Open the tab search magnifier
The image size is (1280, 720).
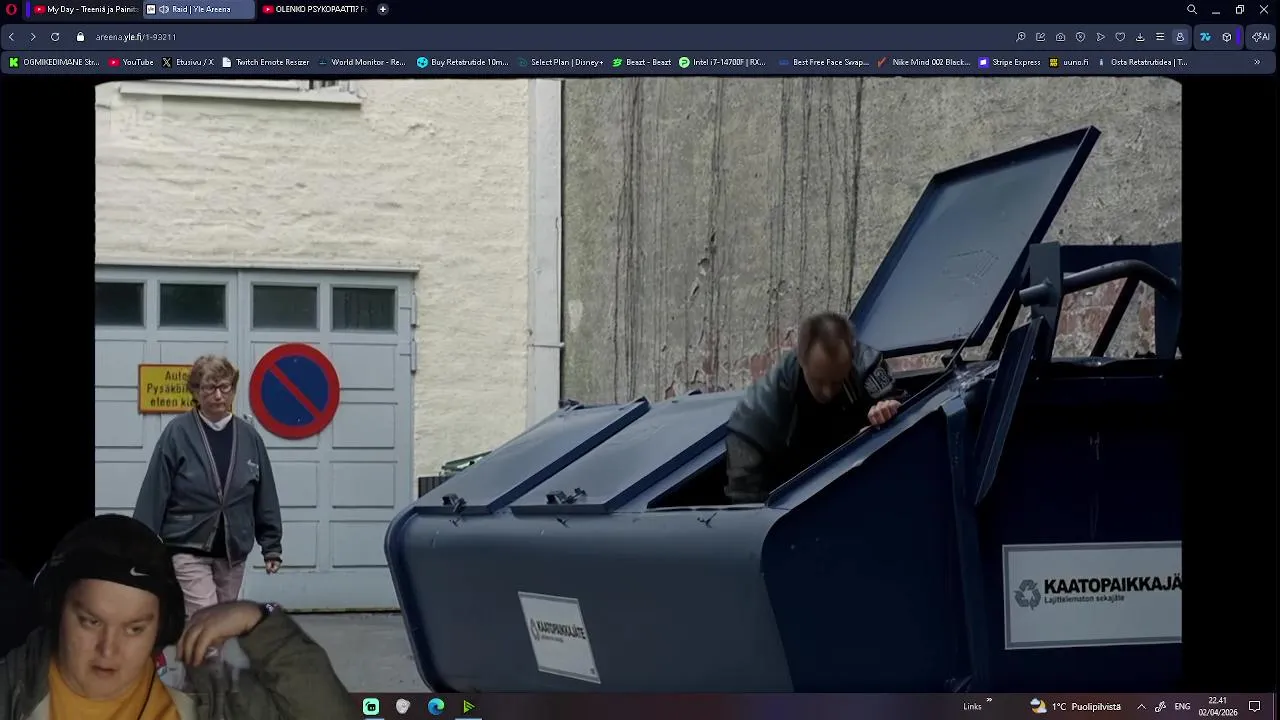[x=1191, y=9]
